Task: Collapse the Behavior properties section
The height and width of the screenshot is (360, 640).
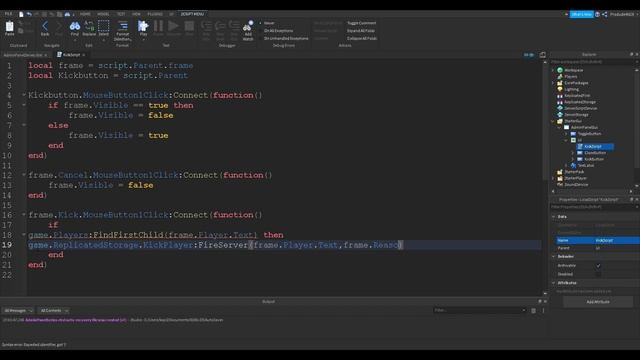Action: point(554,257)
